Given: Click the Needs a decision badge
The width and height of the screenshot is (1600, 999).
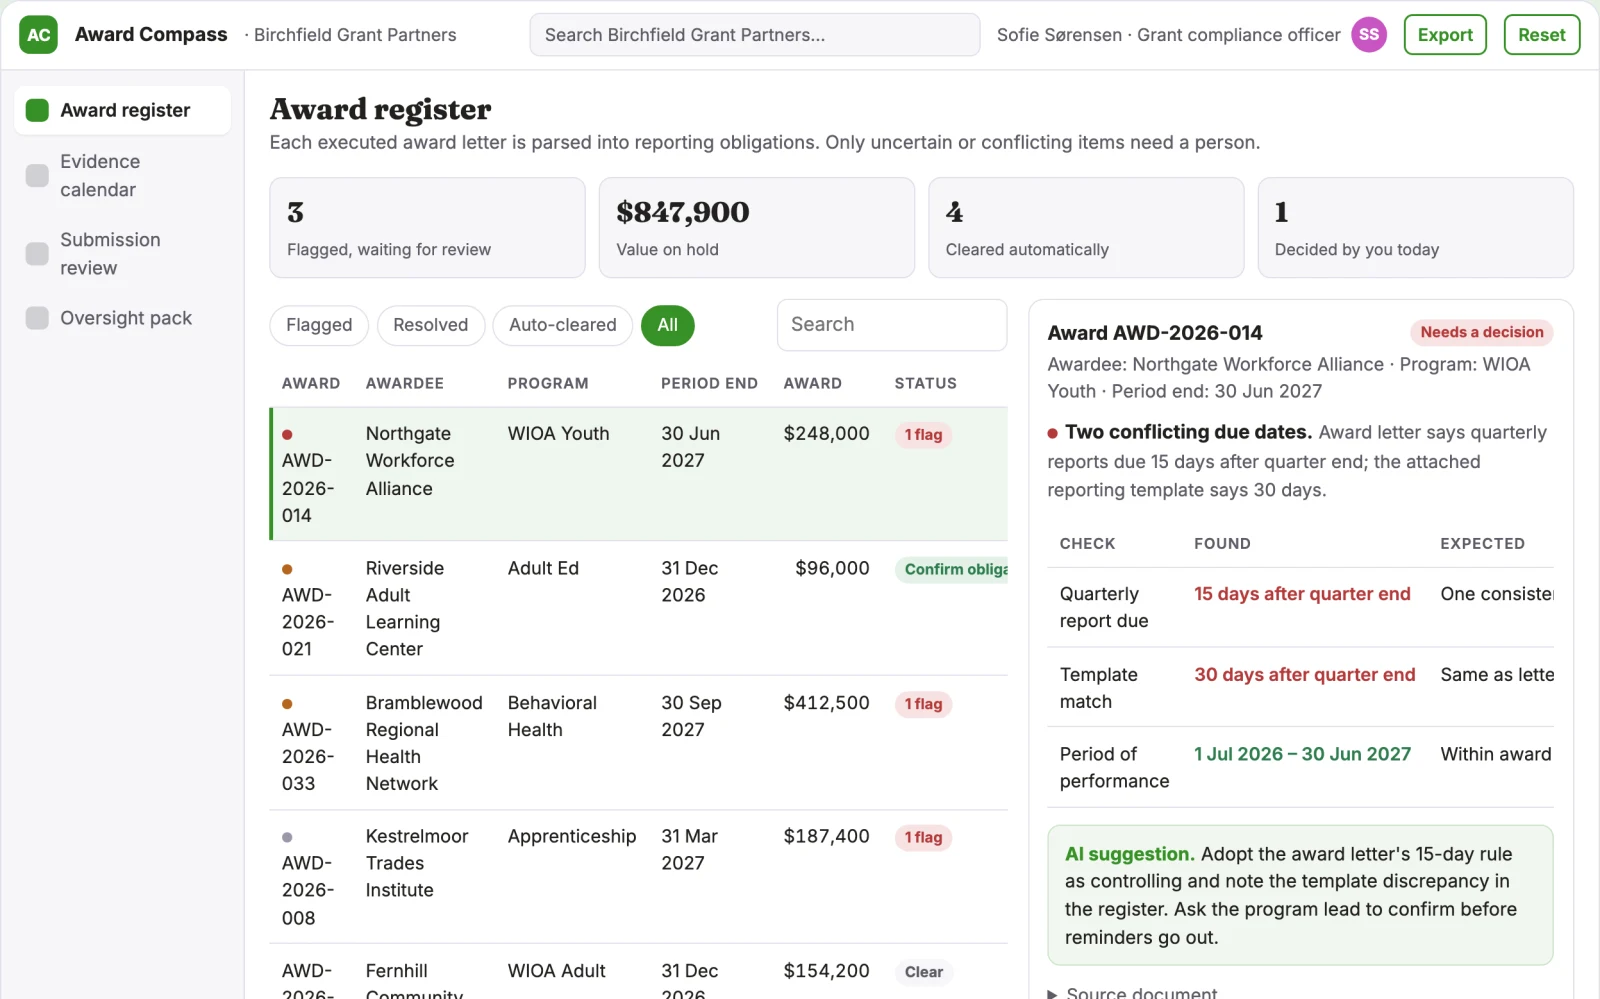Looking at the screenshot, I should (1481, 332).
